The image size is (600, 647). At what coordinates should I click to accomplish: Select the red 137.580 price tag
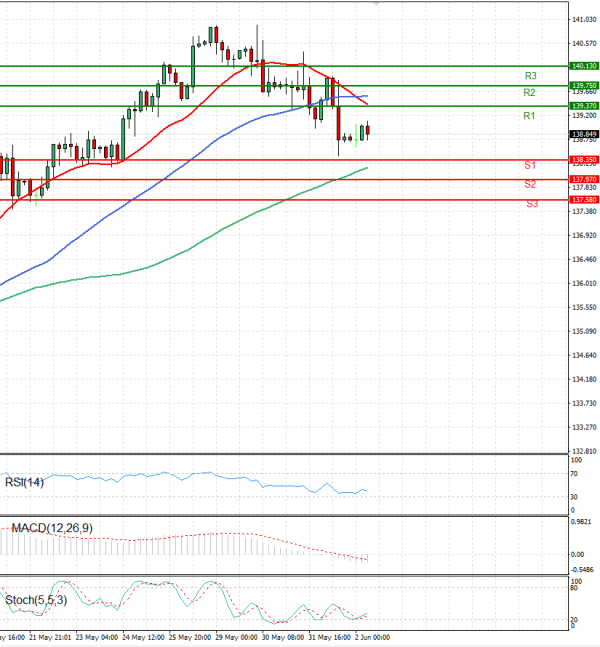pyautogui.click(x=584, y=200)
